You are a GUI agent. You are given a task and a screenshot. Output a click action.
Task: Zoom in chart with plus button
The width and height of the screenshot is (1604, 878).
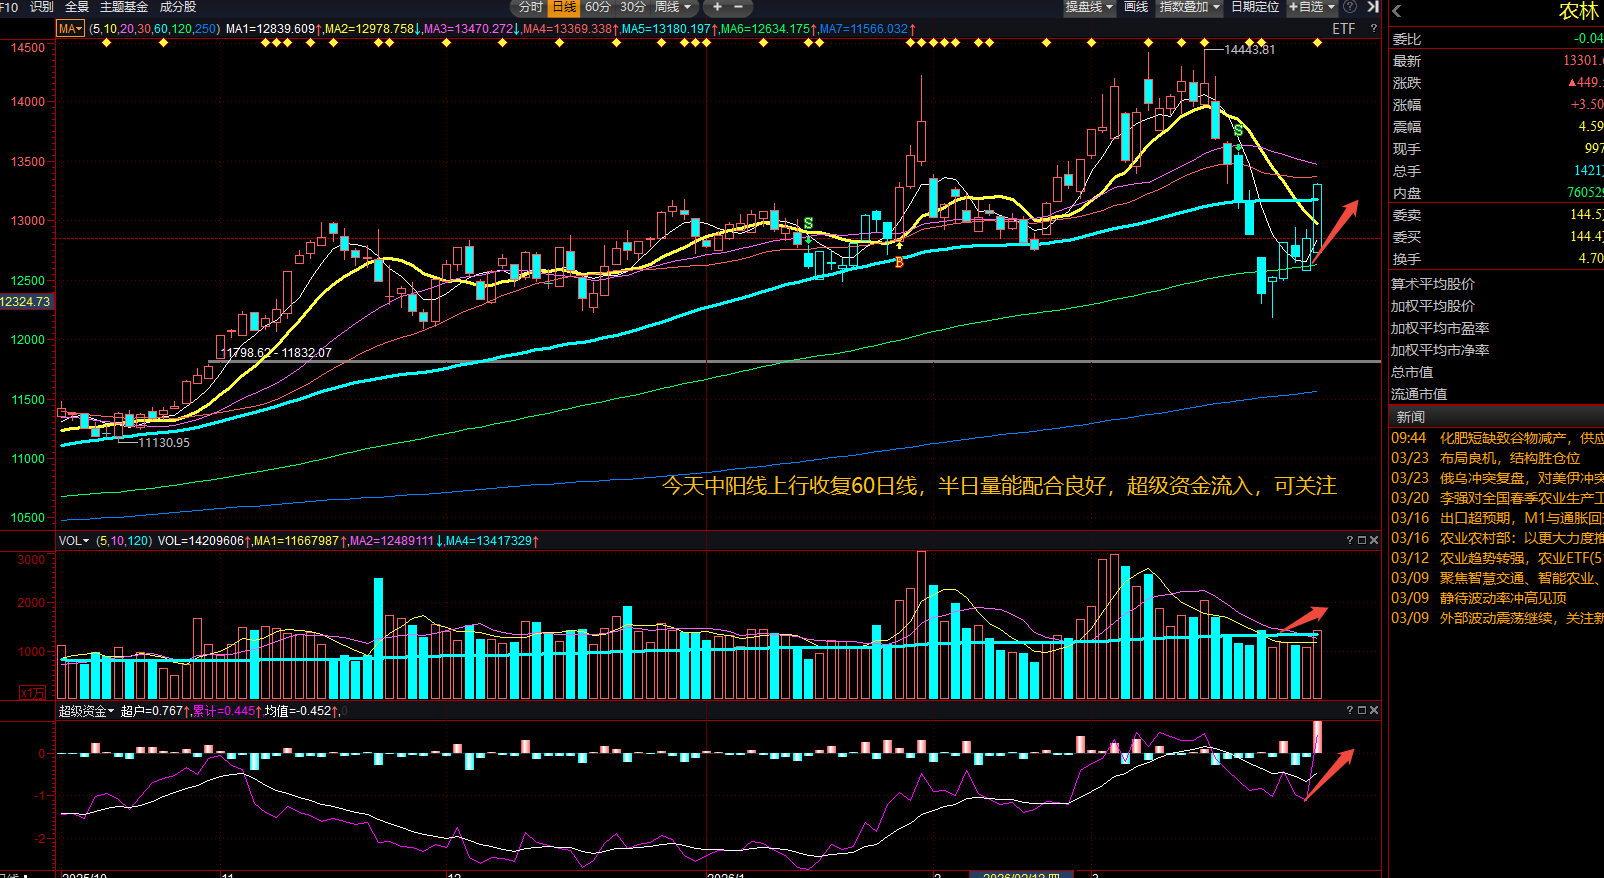717,7
